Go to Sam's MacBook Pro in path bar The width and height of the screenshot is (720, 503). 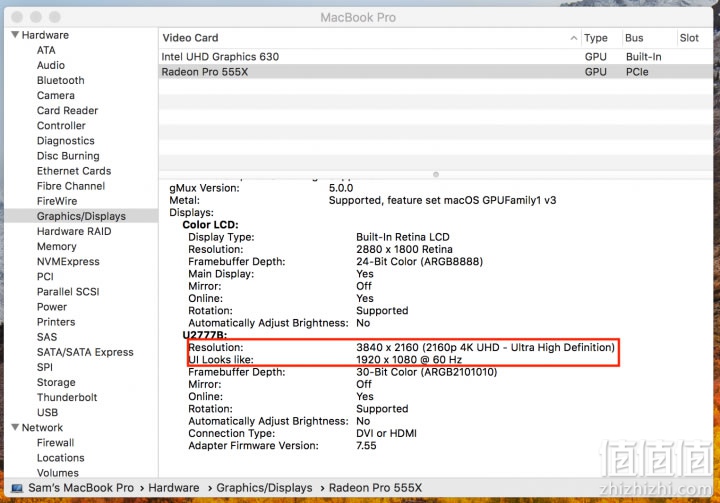(81, 488)
